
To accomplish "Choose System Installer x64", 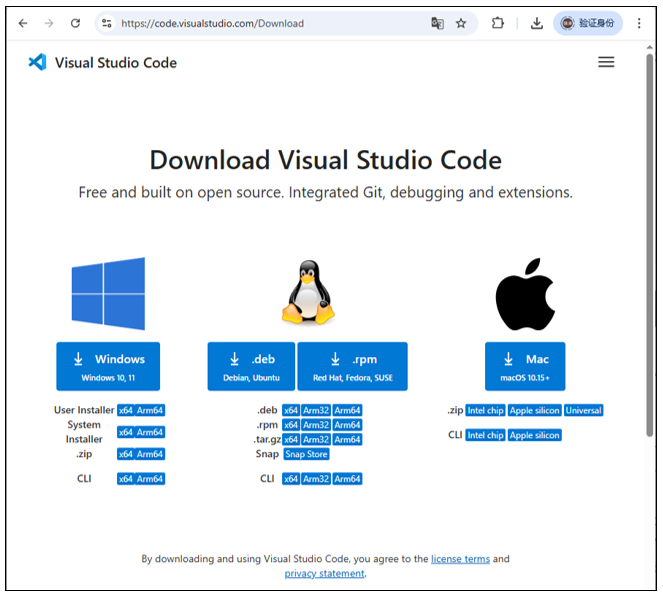I will 126,432.
